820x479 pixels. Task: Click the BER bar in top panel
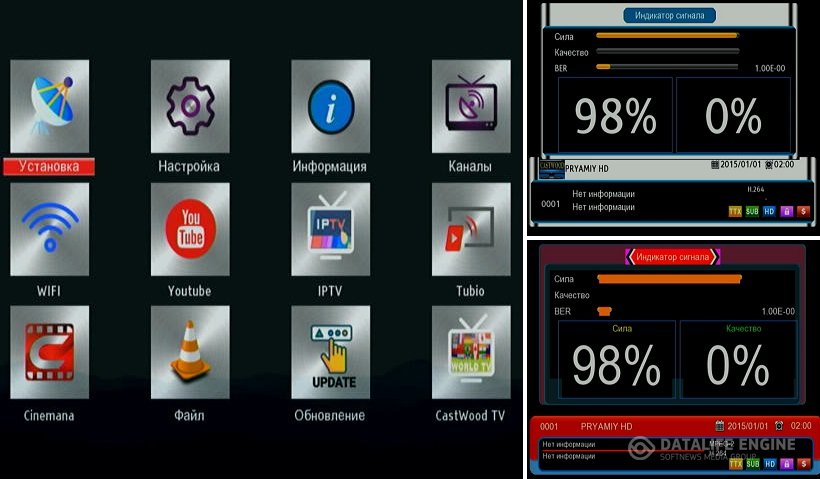667,67
